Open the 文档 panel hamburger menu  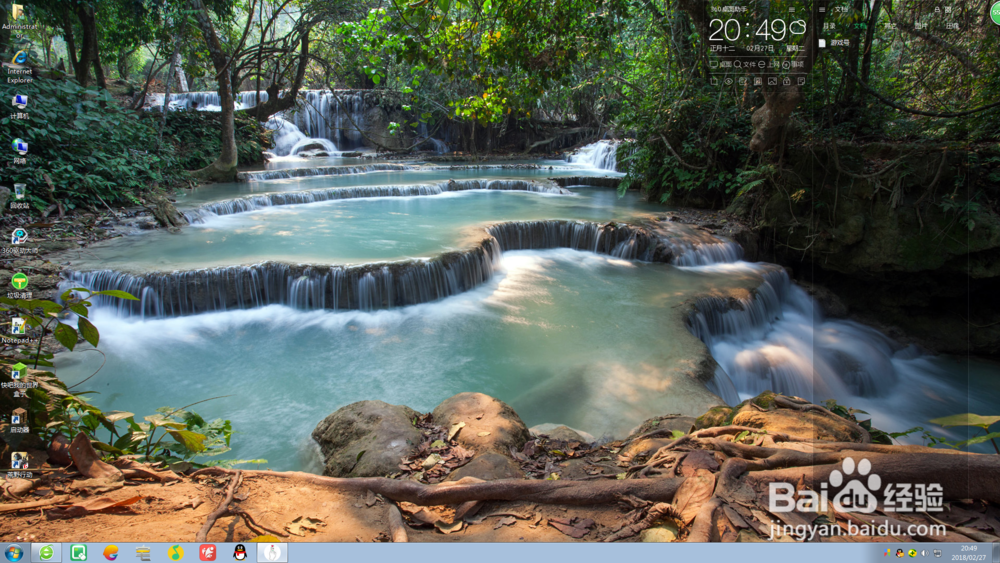pyautogui.click(x=822, y=10)
